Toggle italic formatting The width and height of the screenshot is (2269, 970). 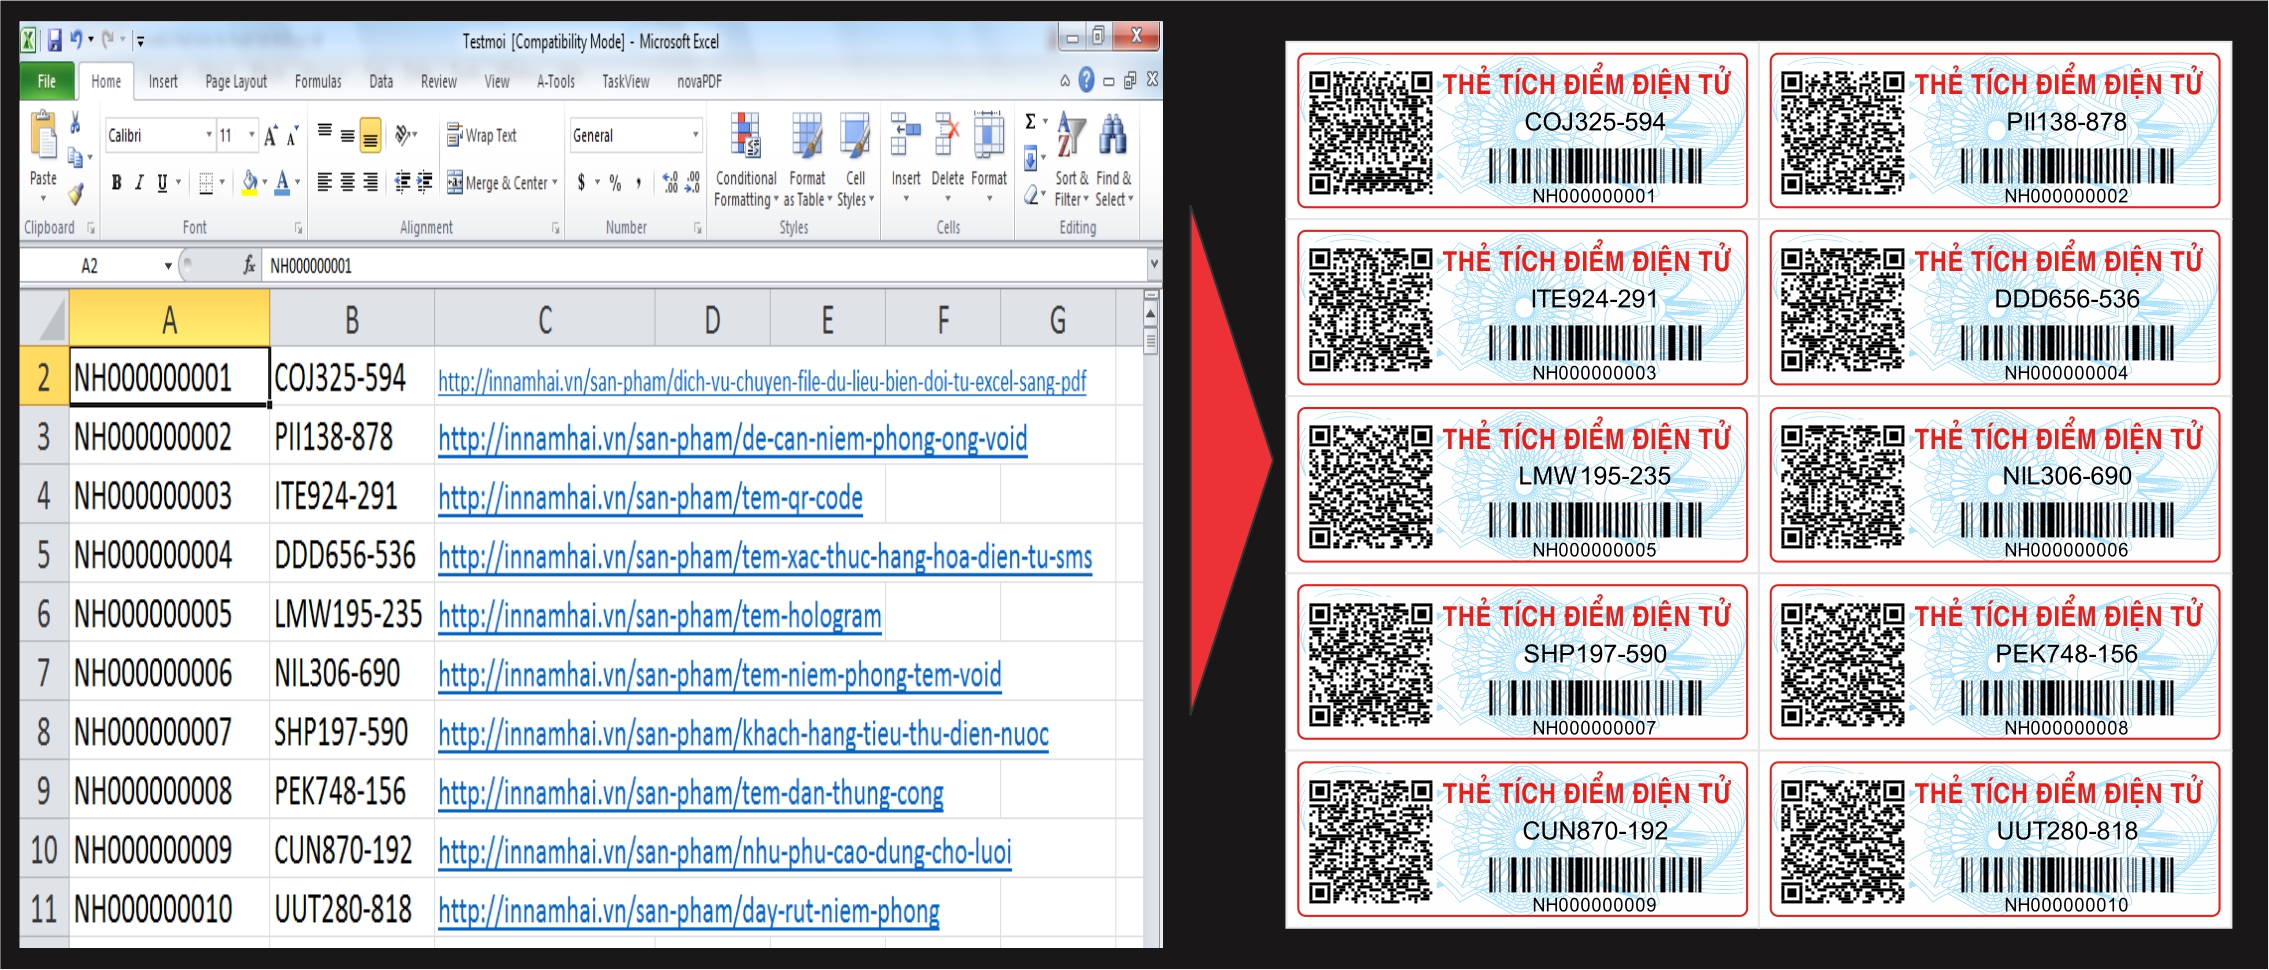pyautogui.click(x=139, y=182)
